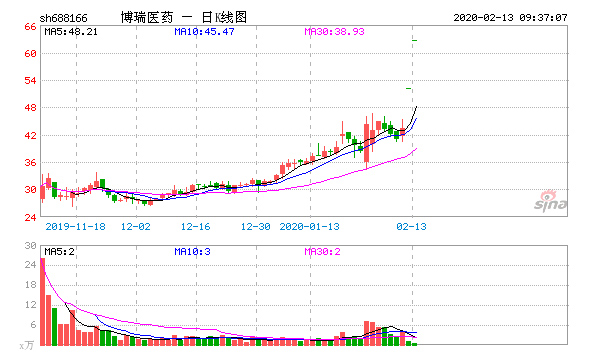Image resolution: width=589 pixels, height=361 pixels.
Task: Click the price chart MA30:38.93 label
Action: click(334, 32)
